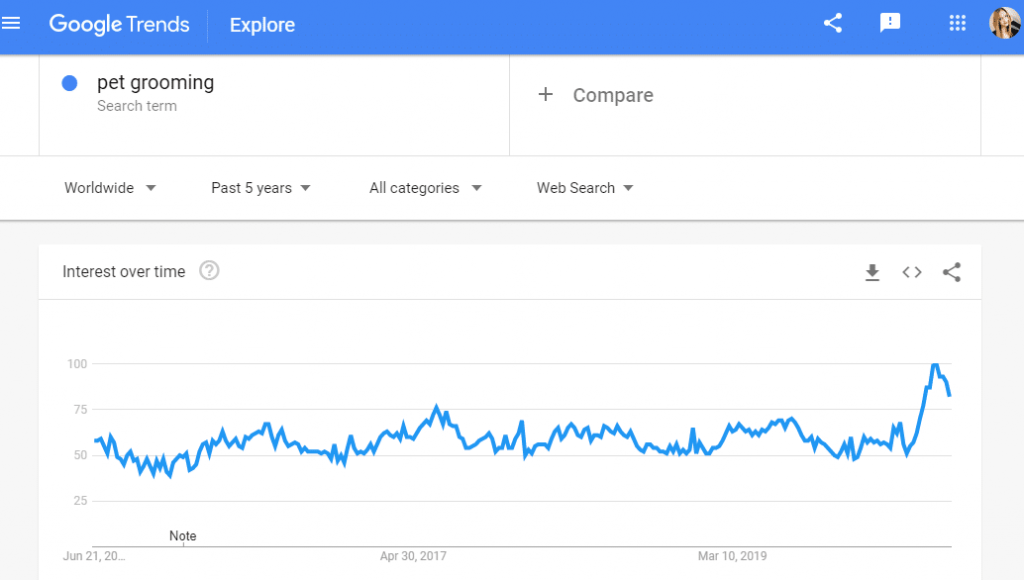Show help for Interest over time
This screenshot has height=580, width=1024.
pyautogui.click(x=209, y=270)
